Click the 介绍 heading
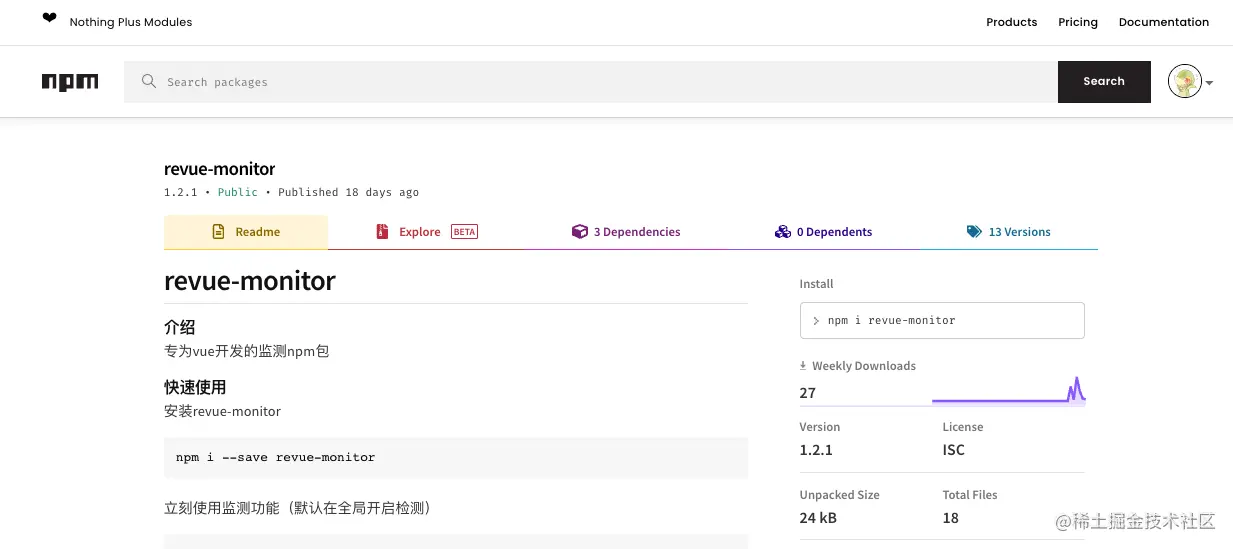The width and height of the screenshot is (1233, 549). pos(180,327)
